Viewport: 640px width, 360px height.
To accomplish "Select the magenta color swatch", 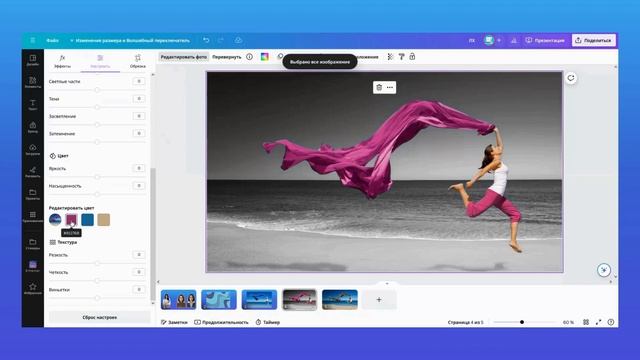I will (71, 220).
